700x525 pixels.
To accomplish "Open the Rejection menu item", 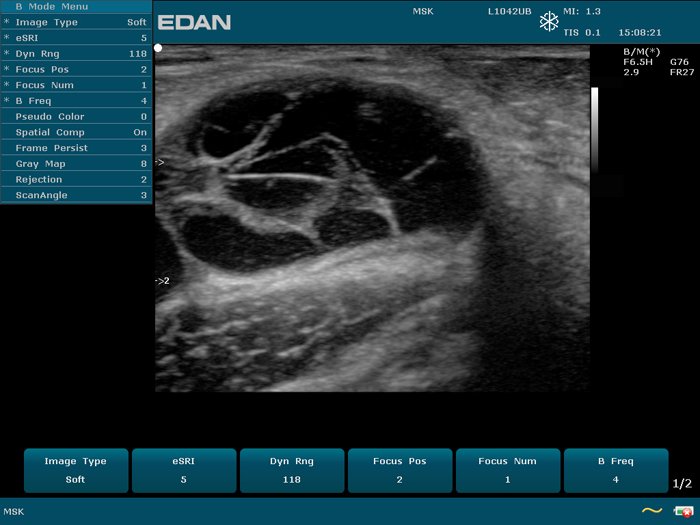I will click(76, 180).
